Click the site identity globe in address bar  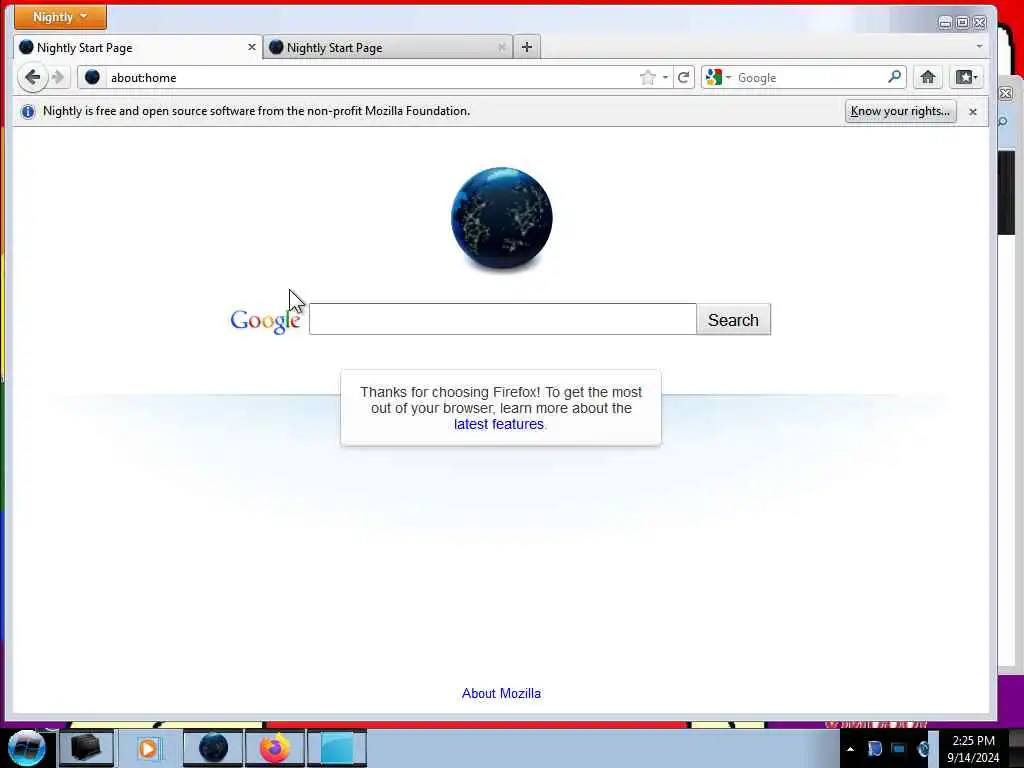click(x=93, y=78)
